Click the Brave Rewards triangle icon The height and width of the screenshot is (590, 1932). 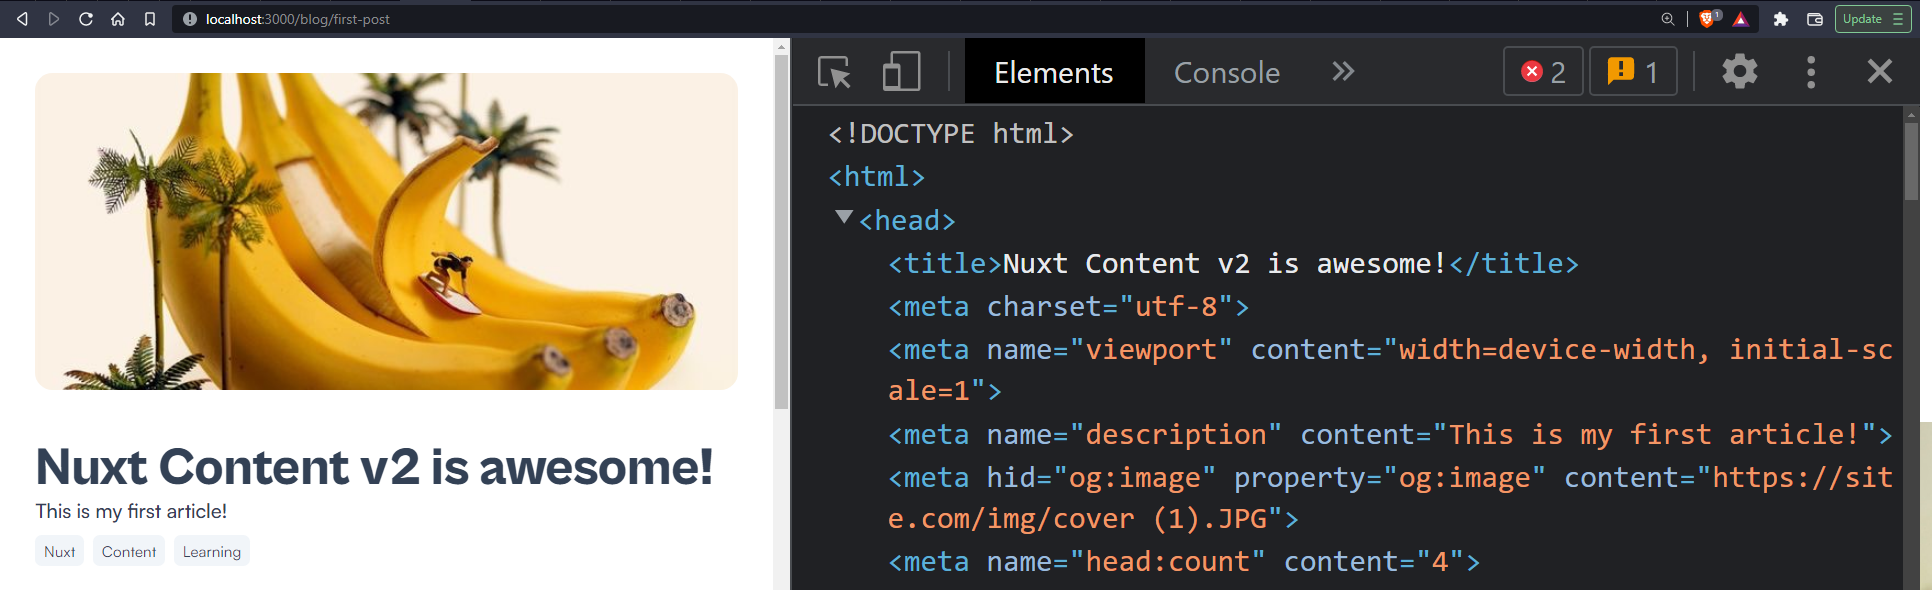pyautogui.click(x=1741, y=19)
